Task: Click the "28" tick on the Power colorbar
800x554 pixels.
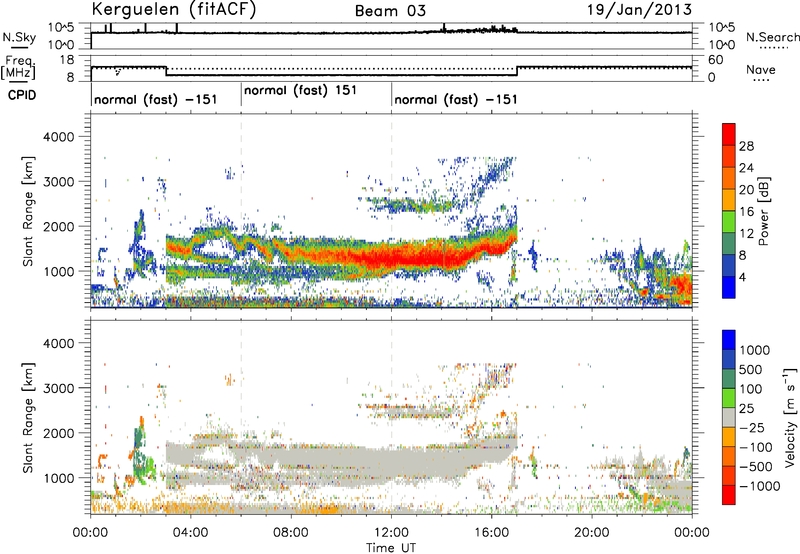Action: pyautogui.click(x=746, y=146)
